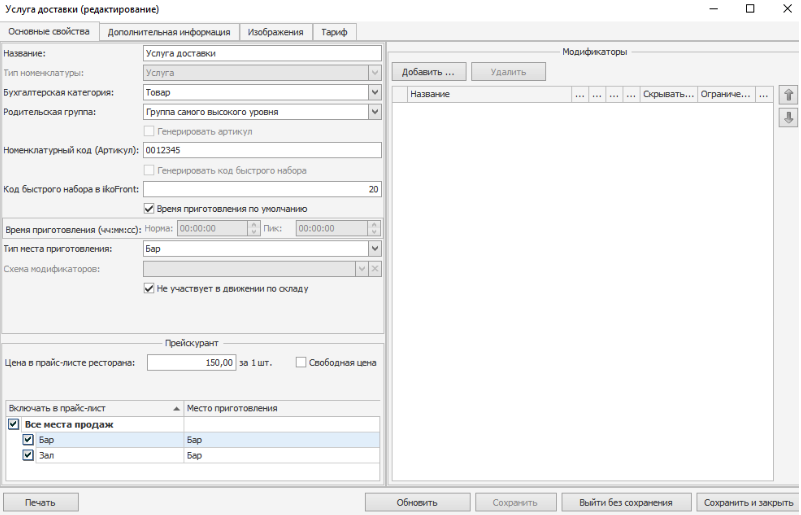Open the Бухгалтерская категория dropdown
Image resolution: width=801 pixels, height=515 pixels.
[x=374, y=92]
